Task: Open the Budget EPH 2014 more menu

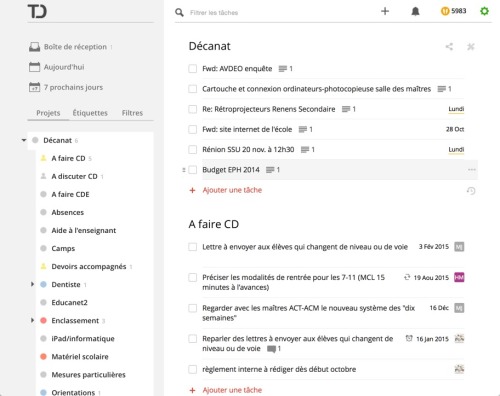Action: 472,170
